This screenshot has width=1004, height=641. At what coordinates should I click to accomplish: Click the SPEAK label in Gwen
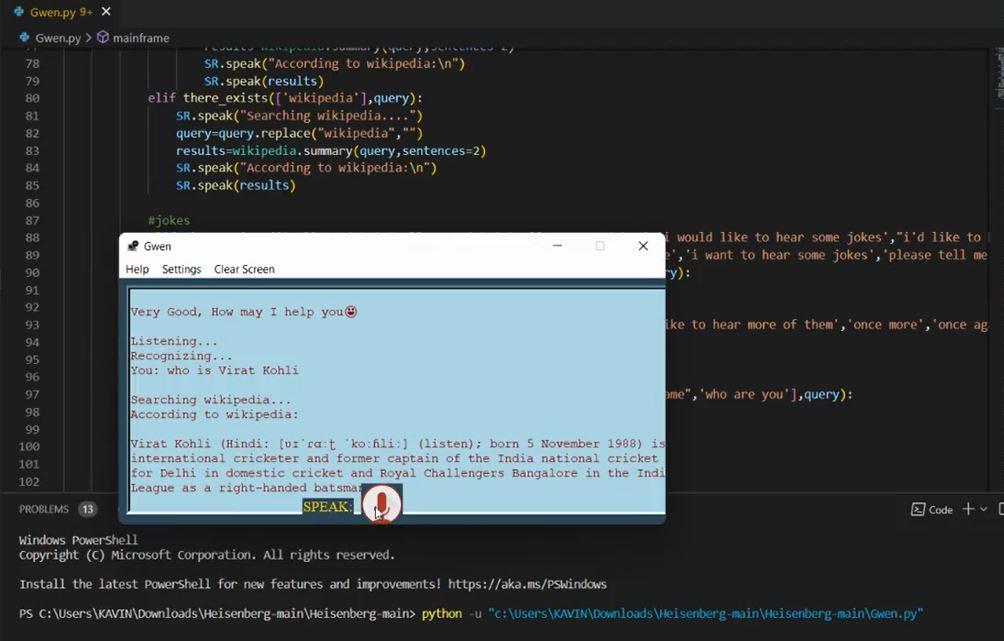[327, 507]
